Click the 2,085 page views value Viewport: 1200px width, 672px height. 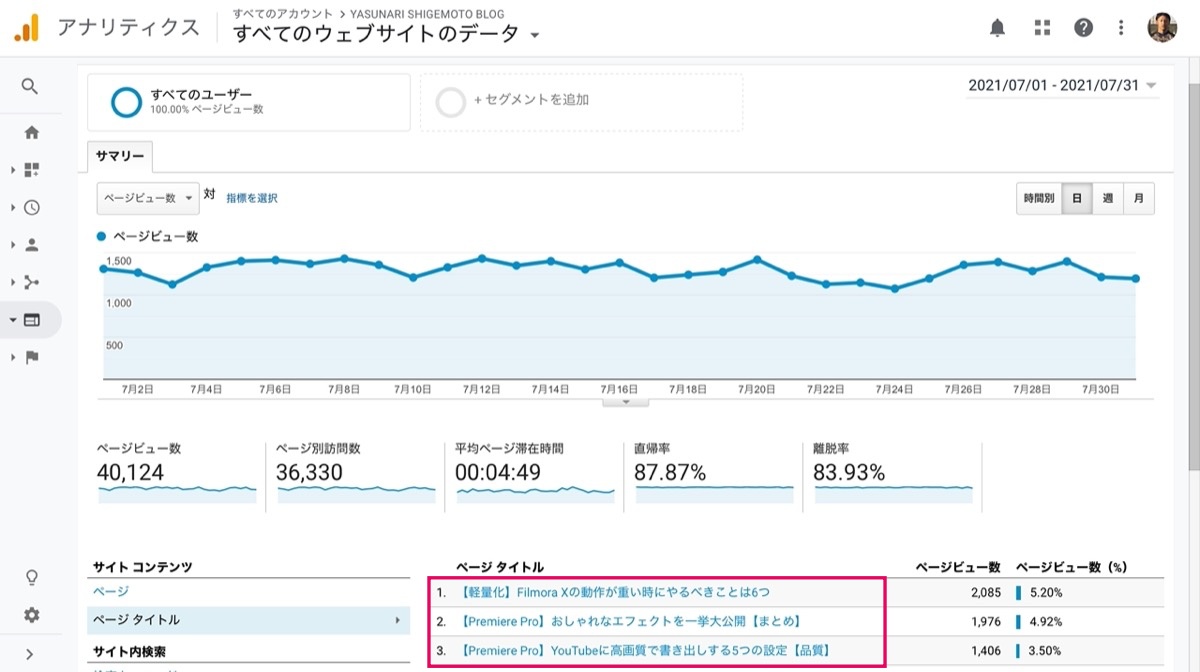click(x=985, y=592)
